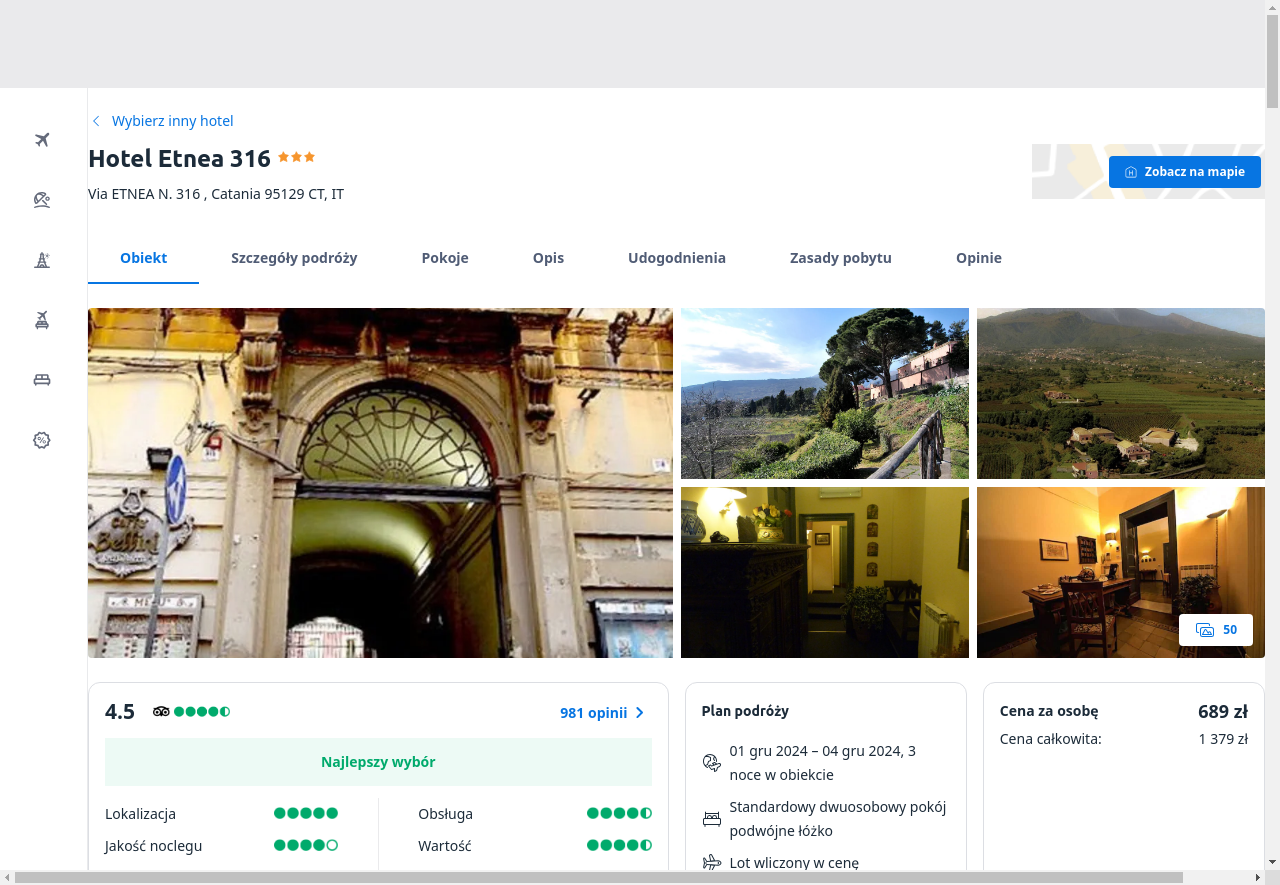Viewport: 1280px width, 885px height.
Task: Click the 4.5 rating score
Action: [120, 712]
